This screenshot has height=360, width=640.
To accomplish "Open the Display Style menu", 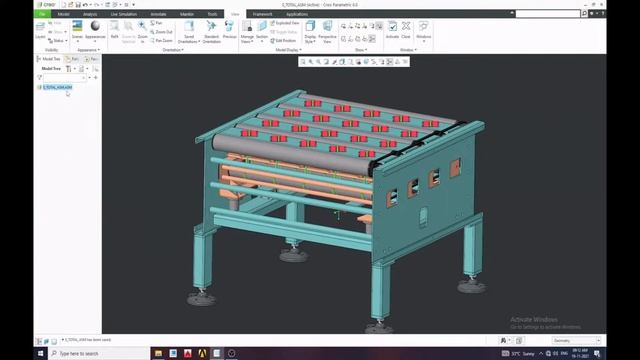I will point(310,31).
